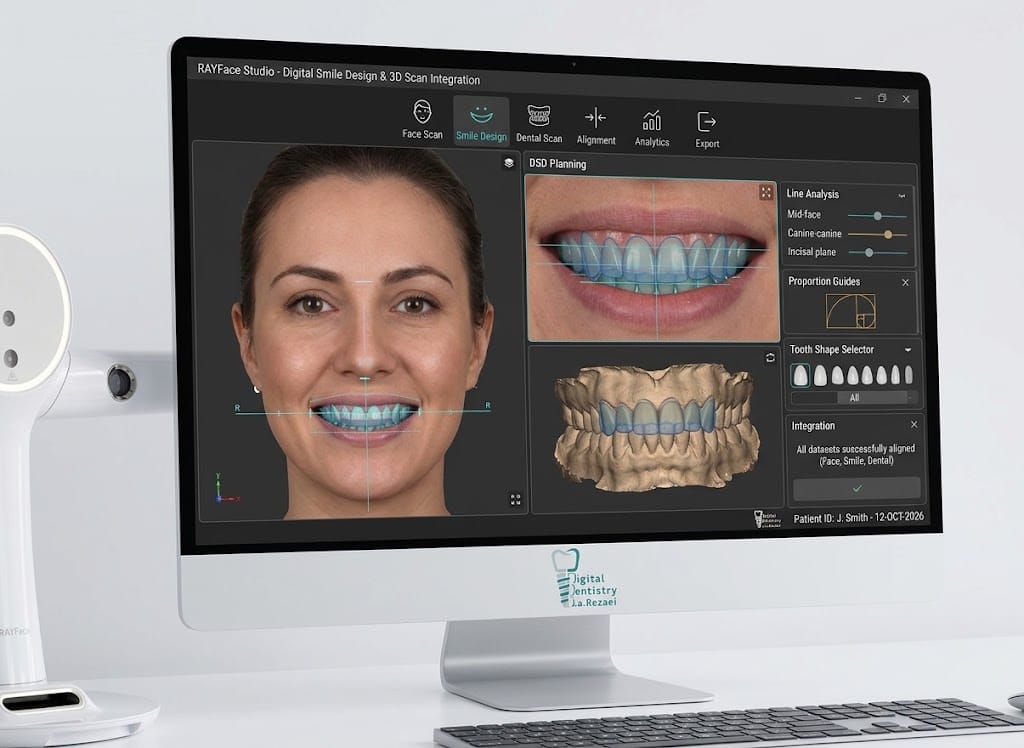Click the 3D dental arch model
Screen dimensions: 1024x748
656,428
